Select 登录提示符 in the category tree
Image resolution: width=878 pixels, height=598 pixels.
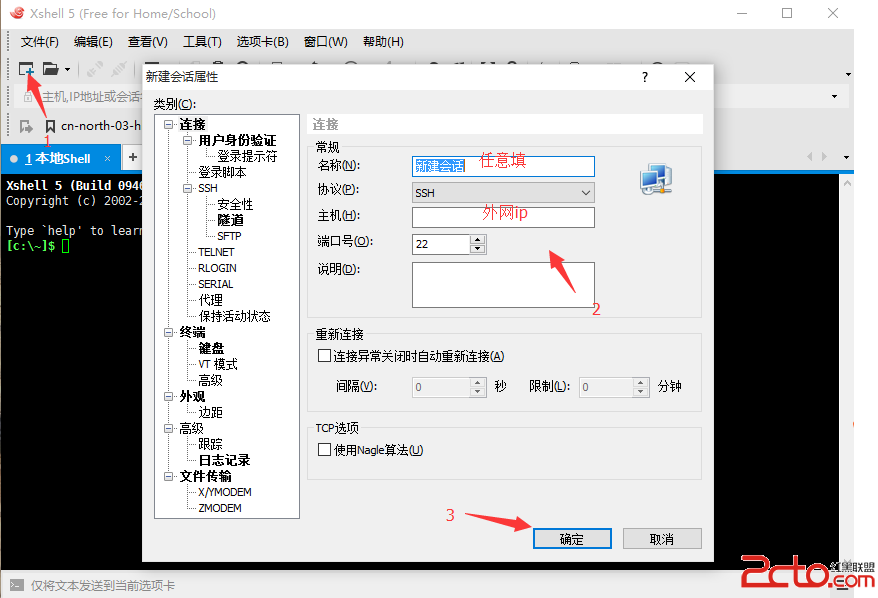(x=247, y=156)
